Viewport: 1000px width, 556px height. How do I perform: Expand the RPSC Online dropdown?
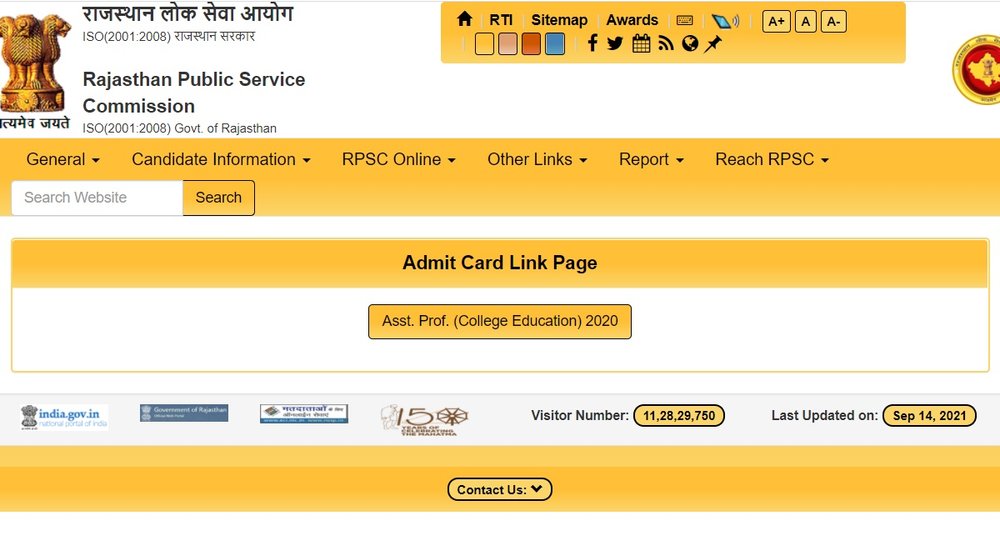coord(399,159)
